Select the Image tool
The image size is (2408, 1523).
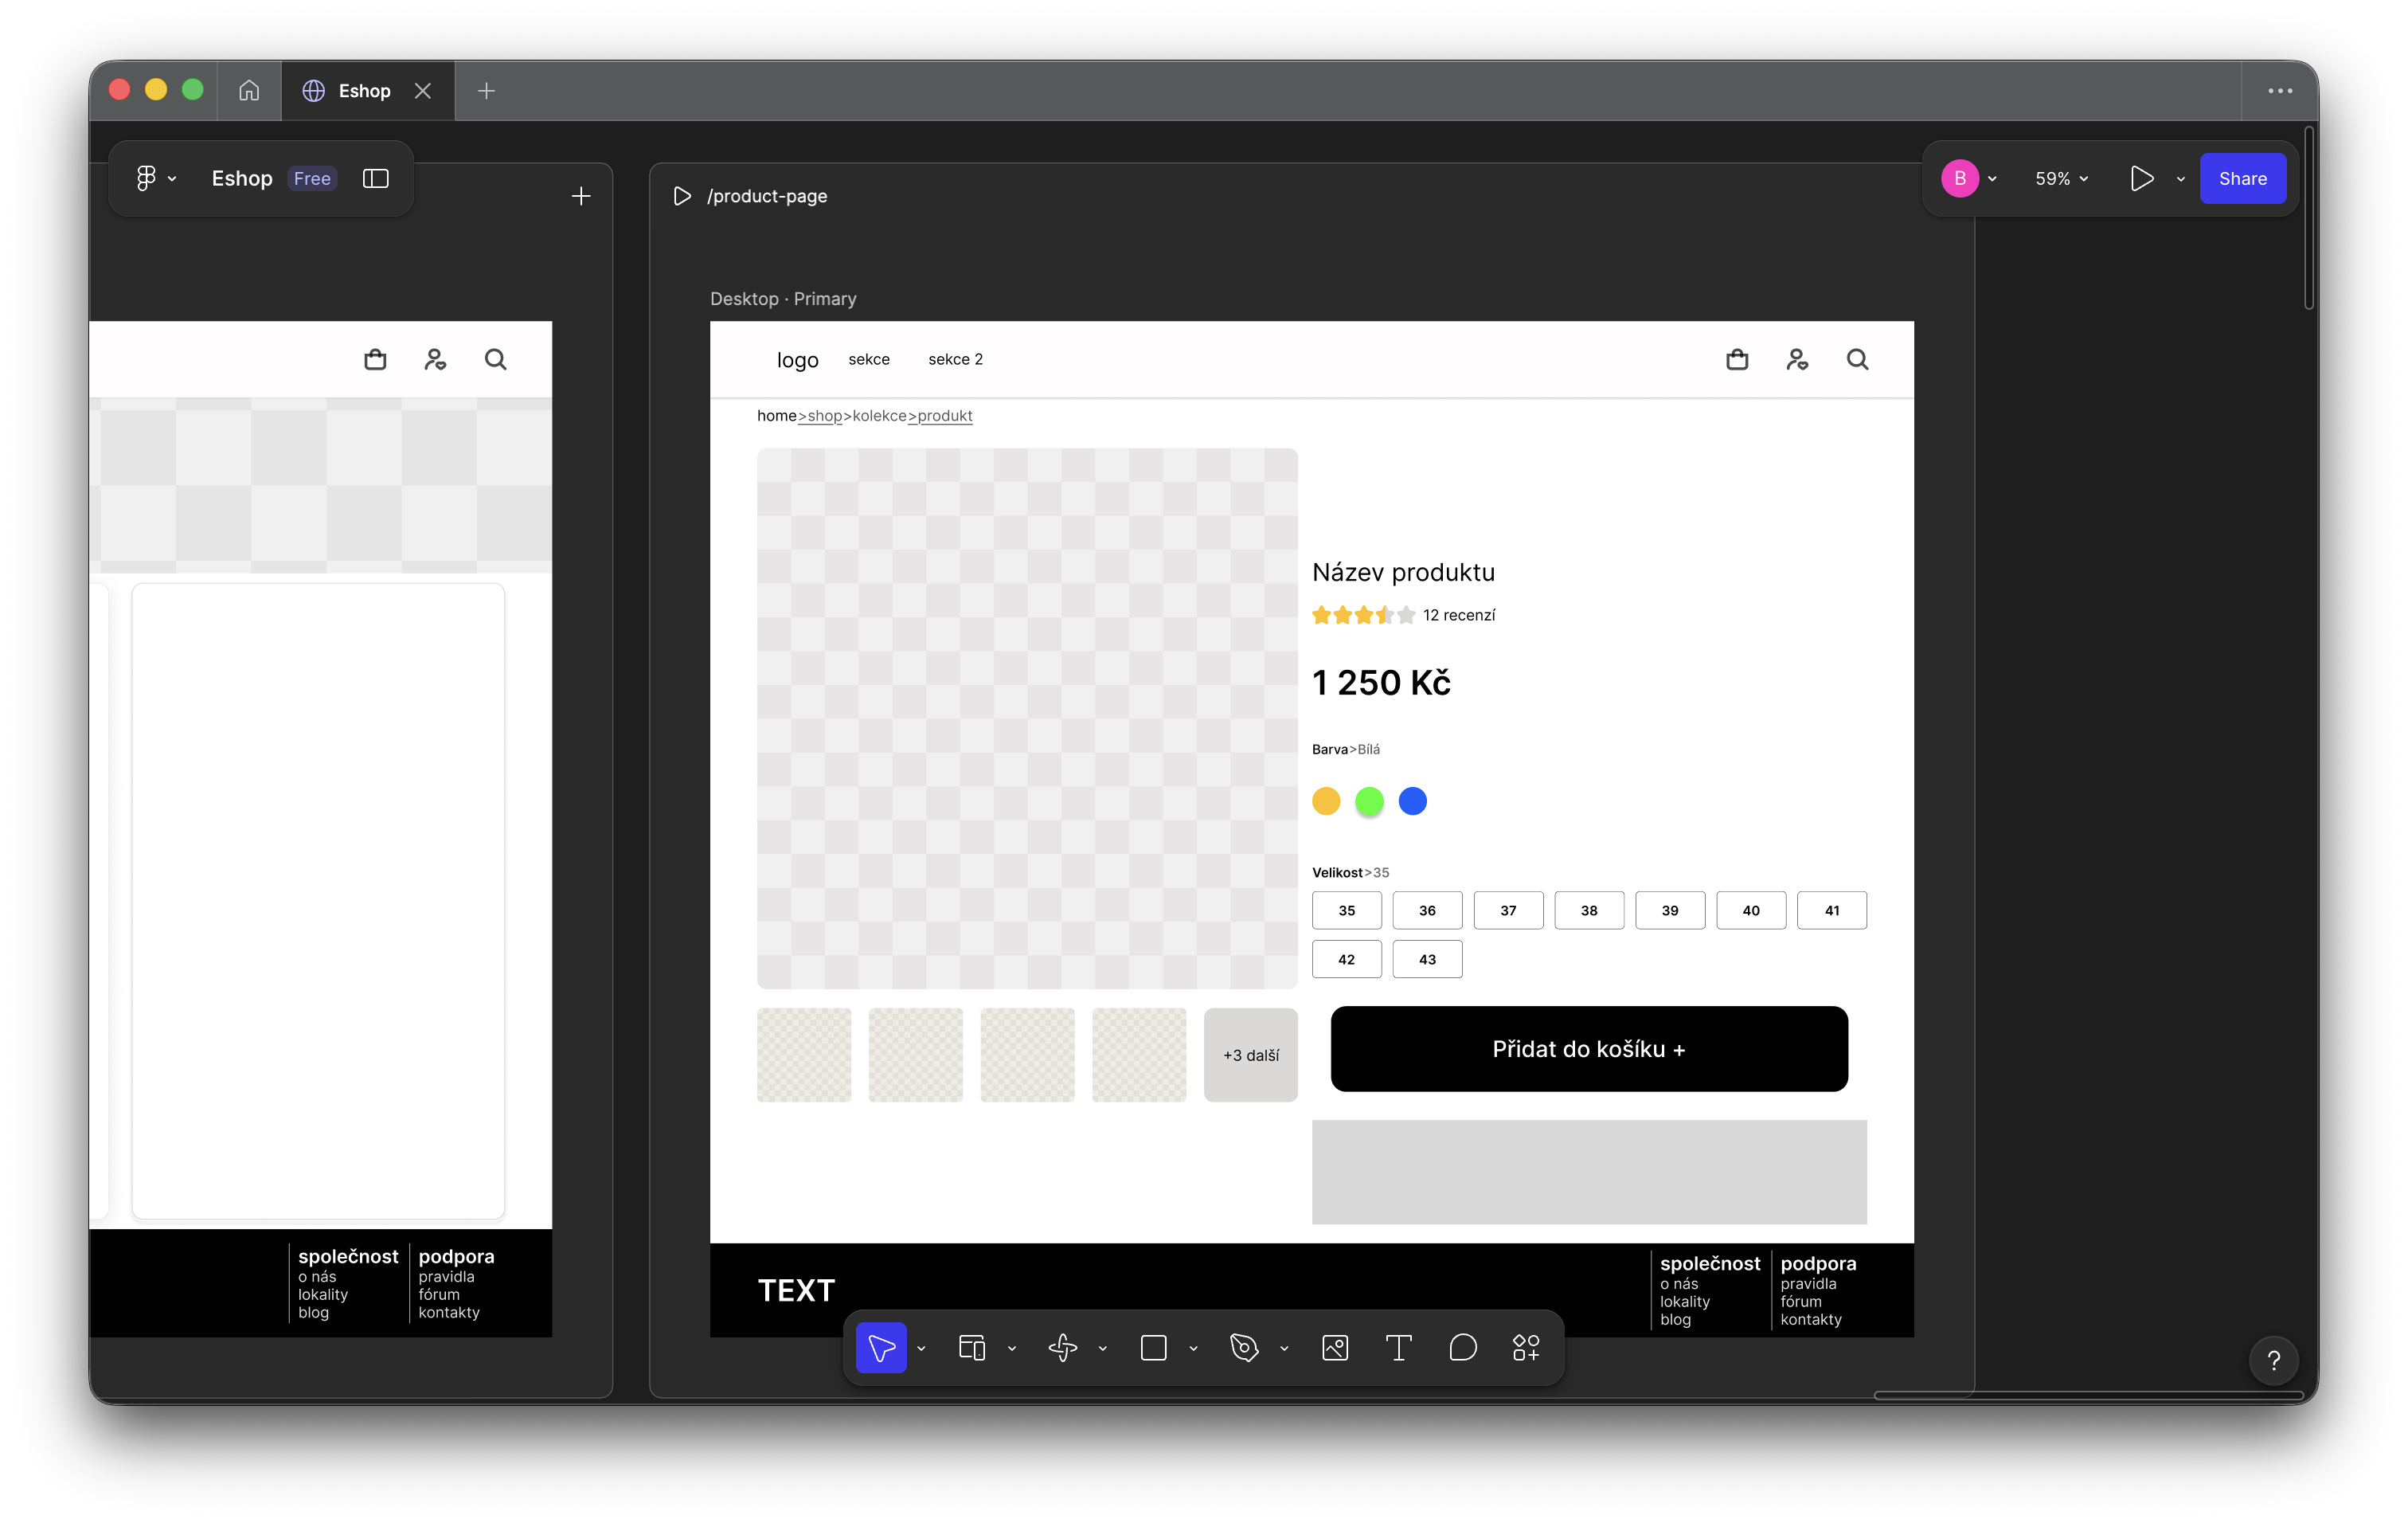[1335, 1348]
